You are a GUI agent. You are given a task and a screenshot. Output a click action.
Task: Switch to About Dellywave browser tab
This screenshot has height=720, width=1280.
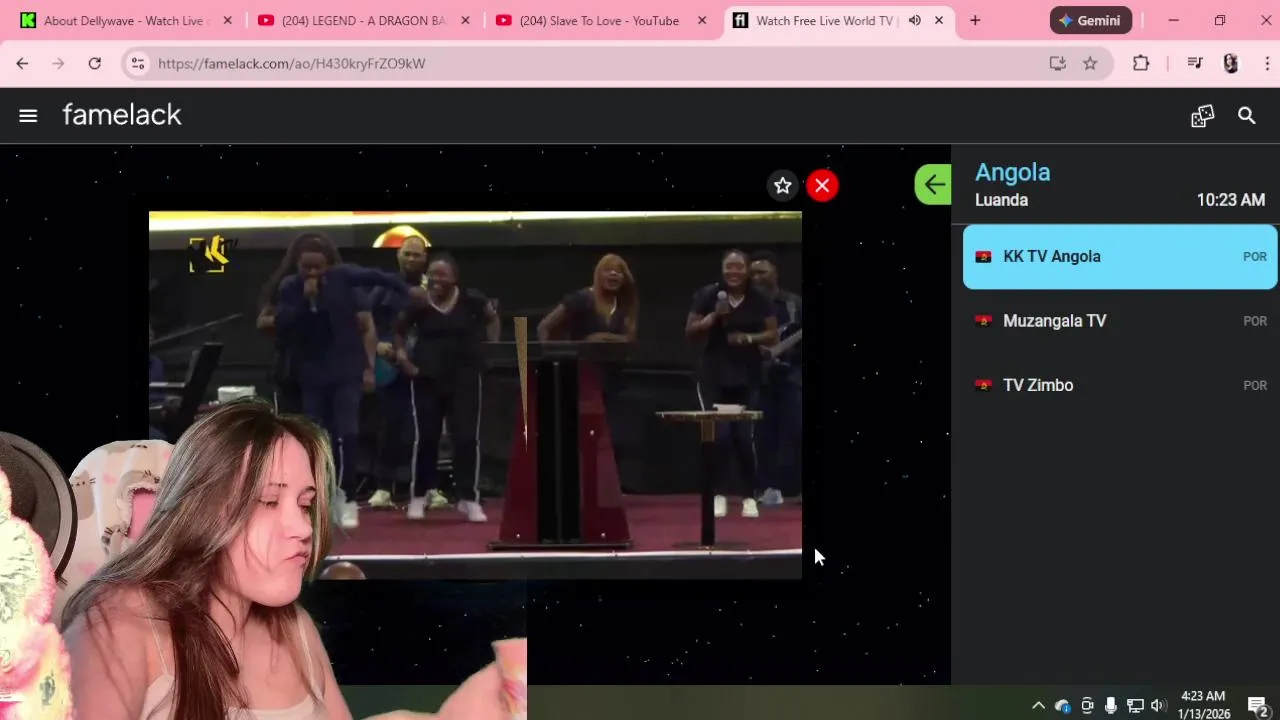click(126, 20)
